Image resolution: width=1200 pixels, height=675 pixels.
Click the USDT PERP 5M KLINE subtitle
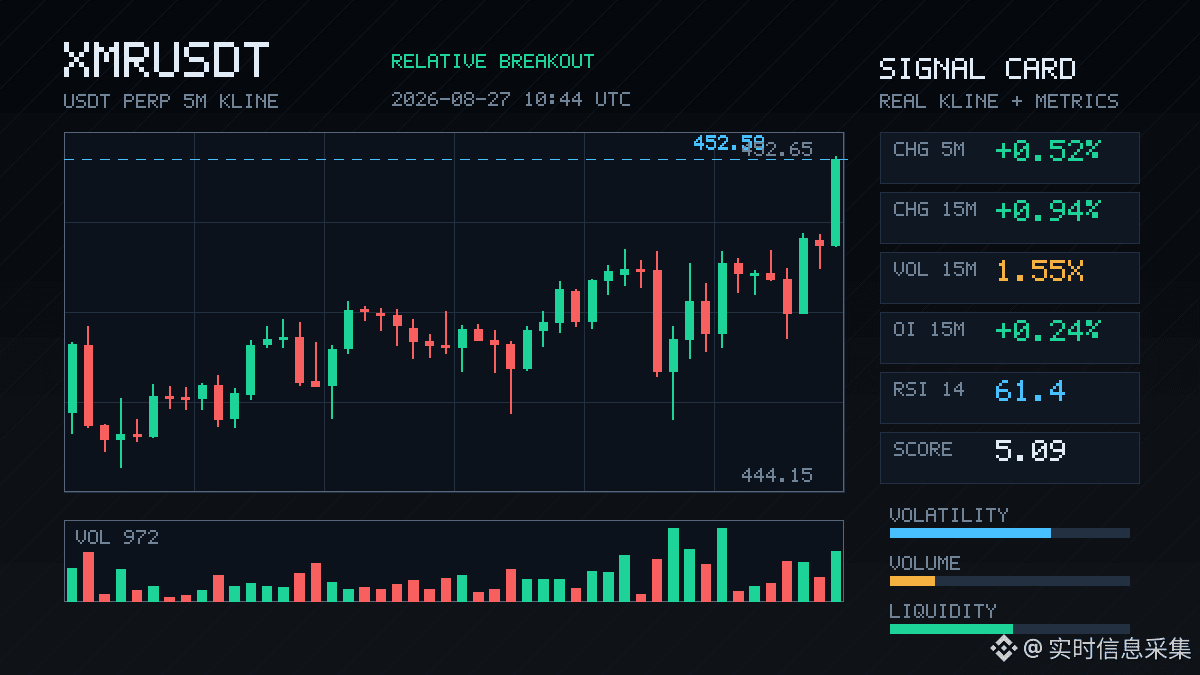171,101
